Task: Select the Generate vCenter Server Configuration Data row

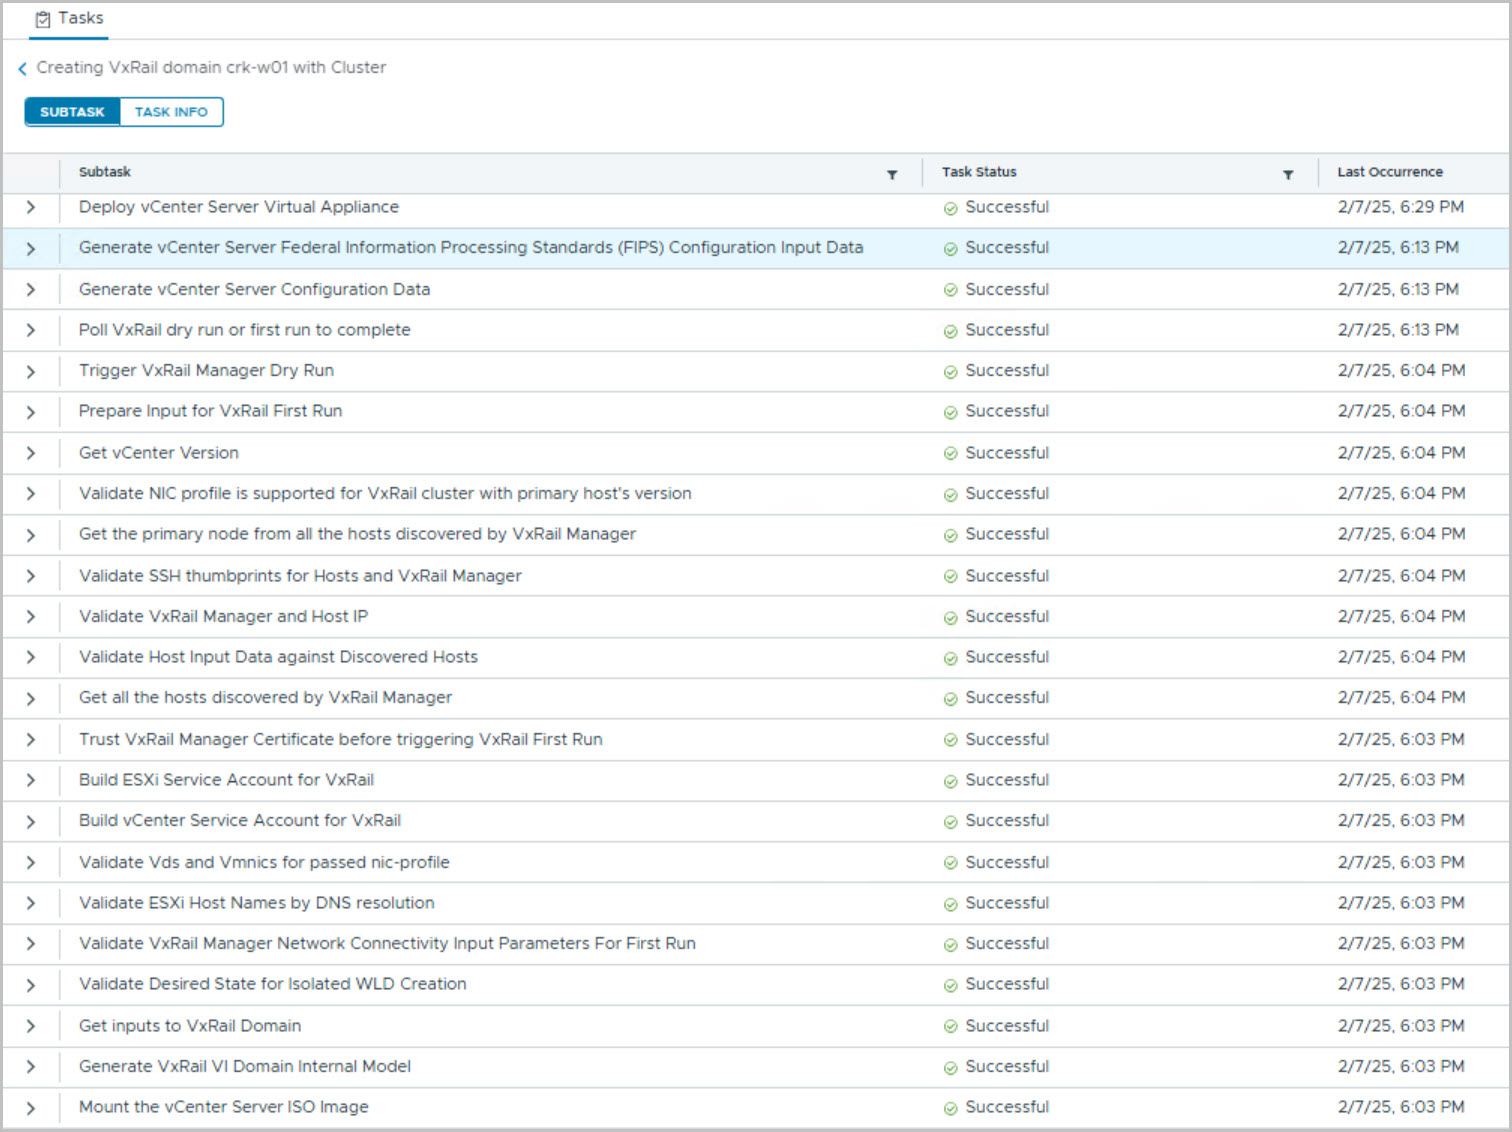Action: pos(254,289)
